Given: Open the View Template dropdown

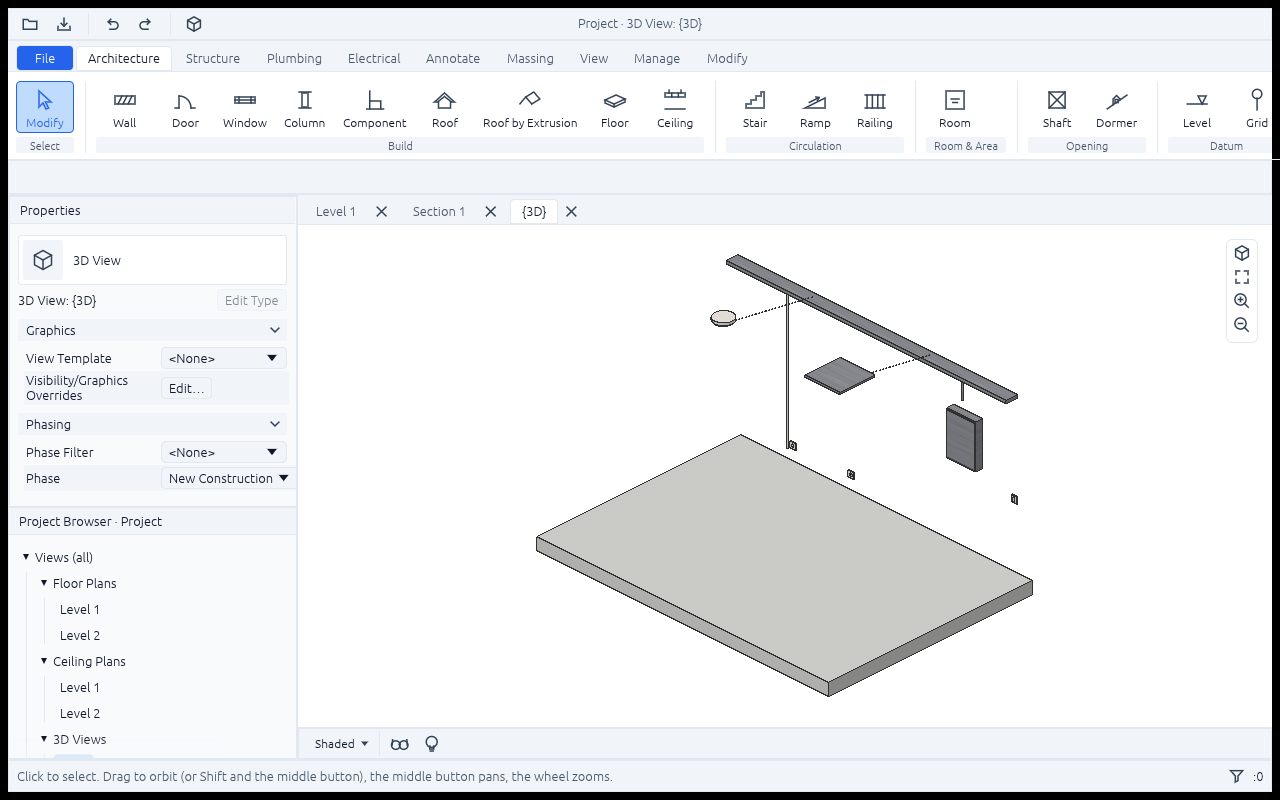Looking at the screenshot, I should (224, 358).
